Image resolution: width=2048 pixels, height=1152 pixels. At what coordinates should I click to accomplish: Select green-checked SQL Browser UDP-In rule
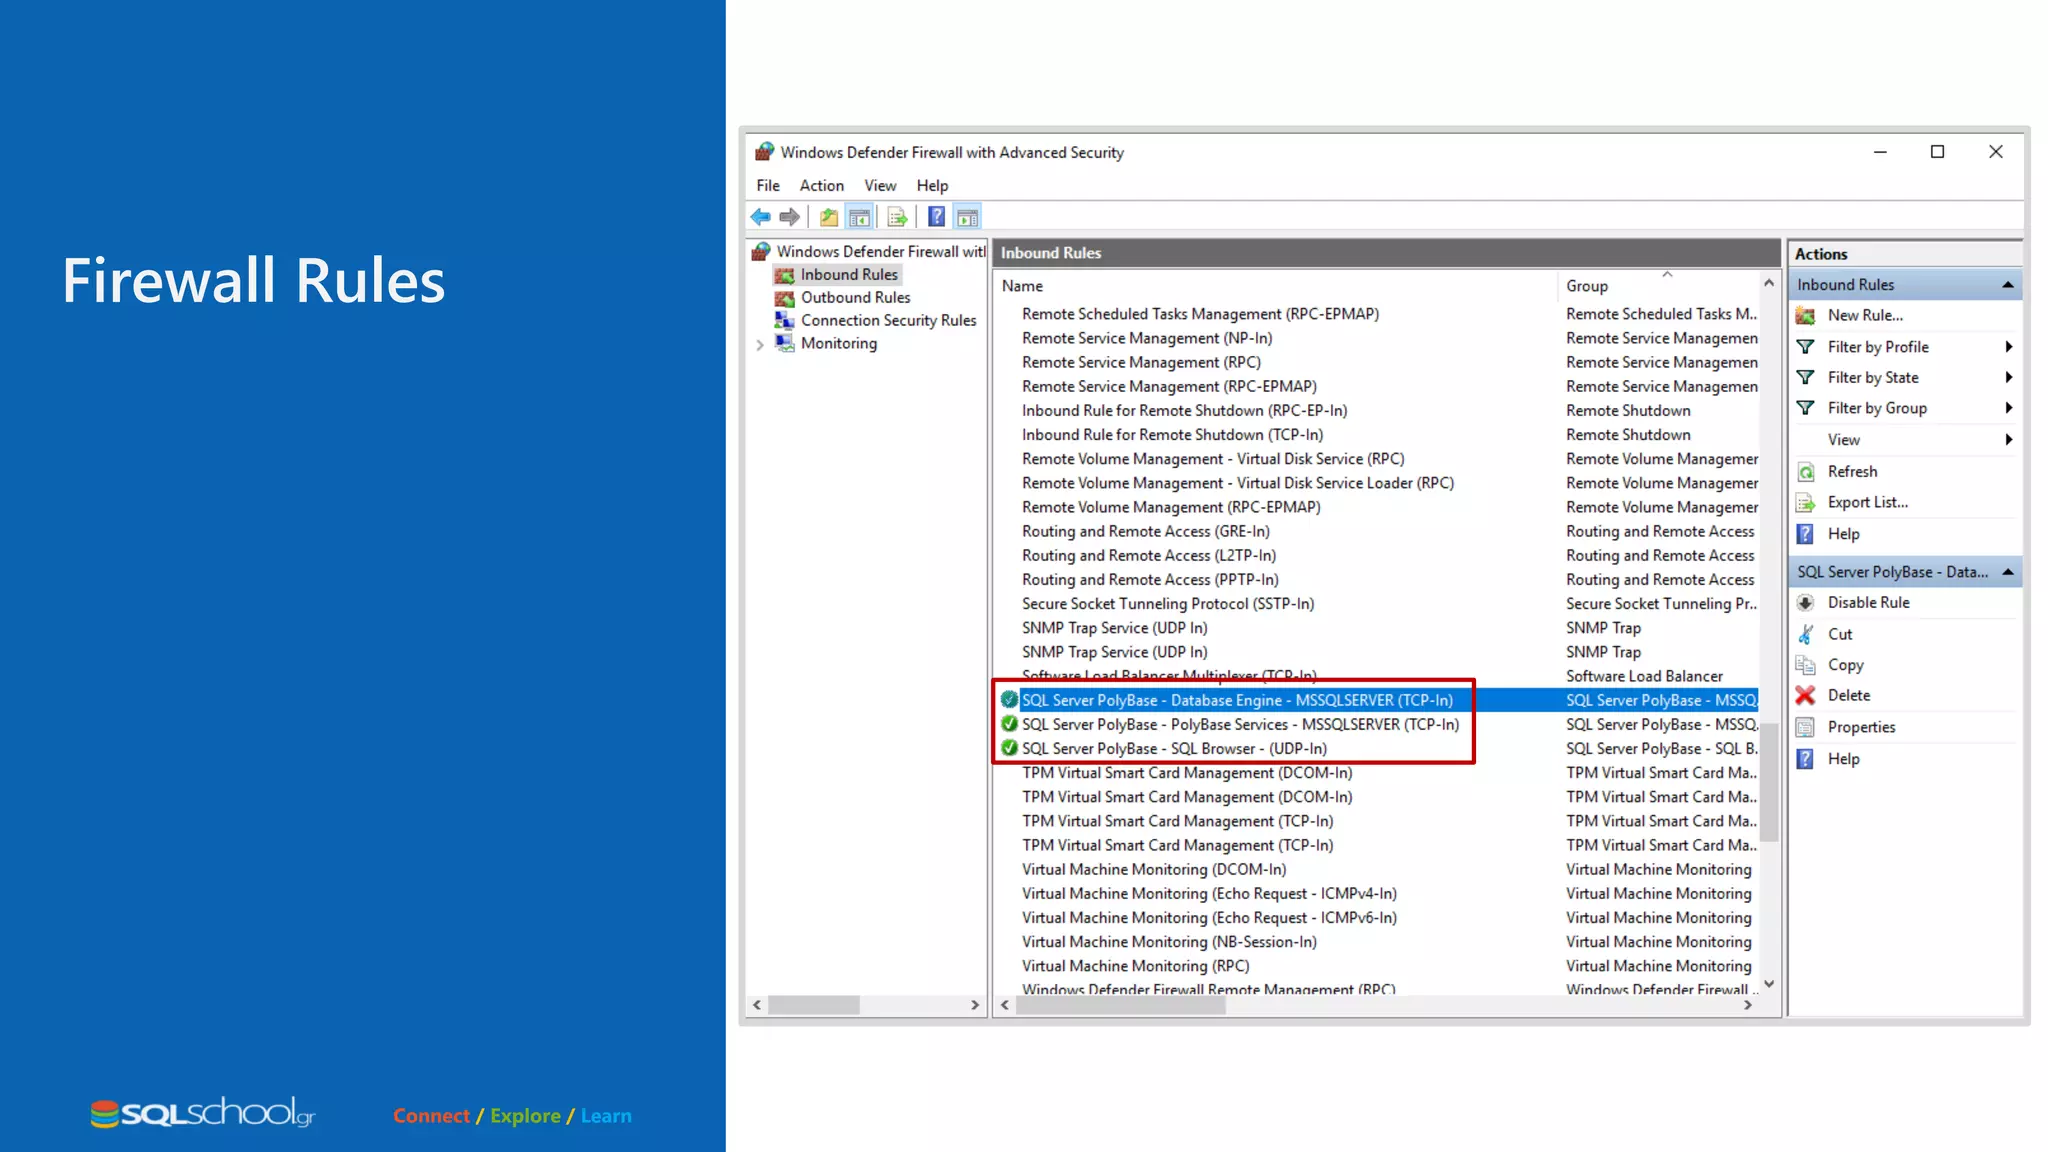(x=1173, y=749)
